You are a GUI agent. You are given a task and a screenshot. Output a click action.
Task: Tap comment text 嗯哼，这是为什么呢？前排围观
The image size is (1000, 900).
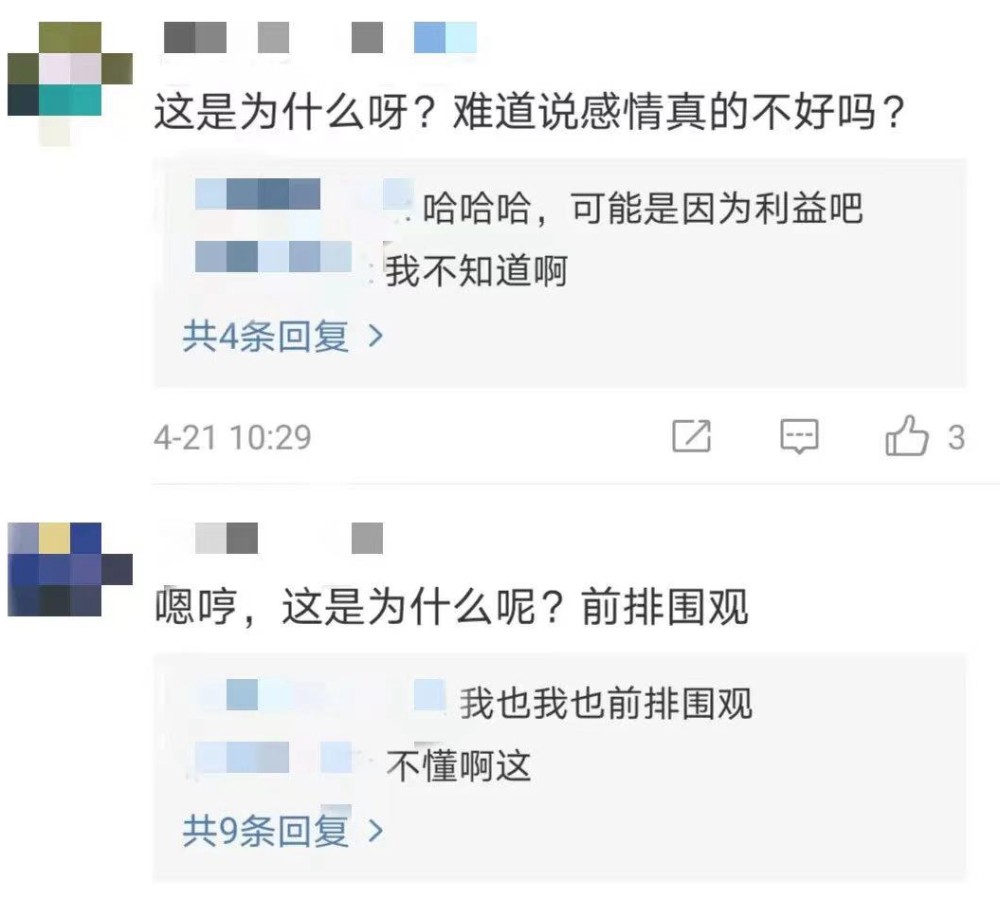[452, 607]
